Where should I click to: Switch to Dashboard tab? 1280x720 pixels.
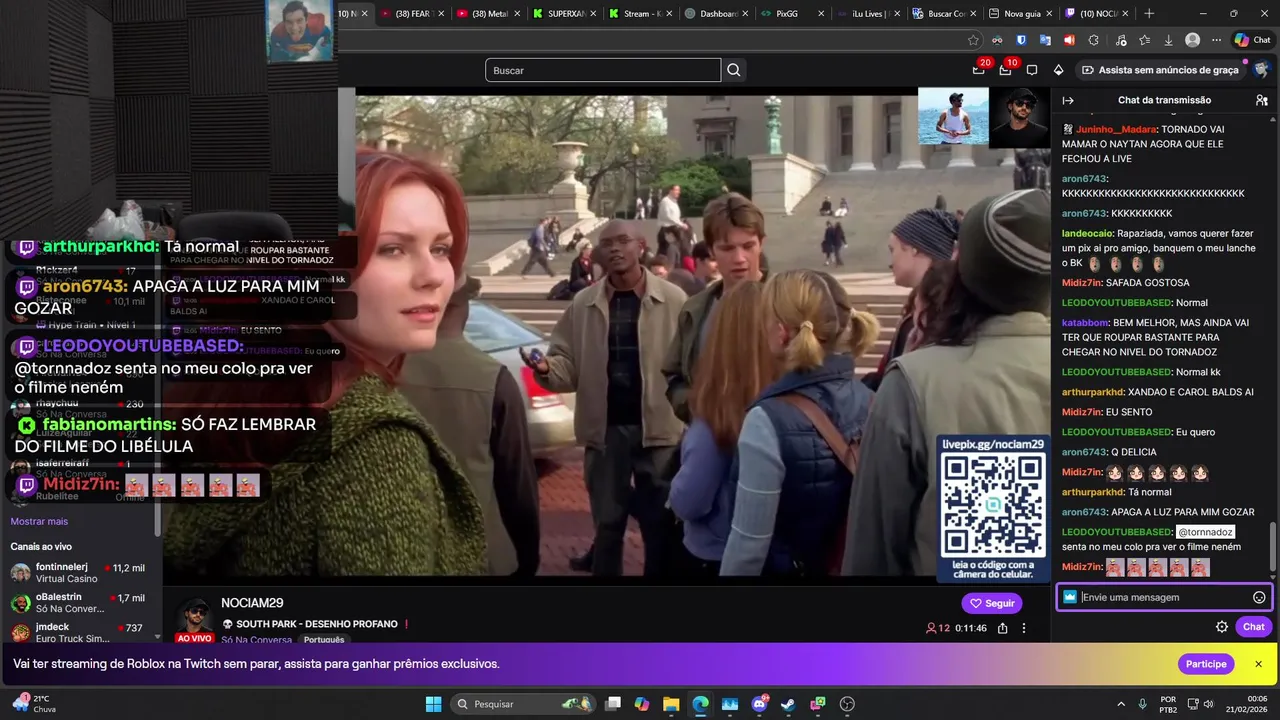point(718,13)
